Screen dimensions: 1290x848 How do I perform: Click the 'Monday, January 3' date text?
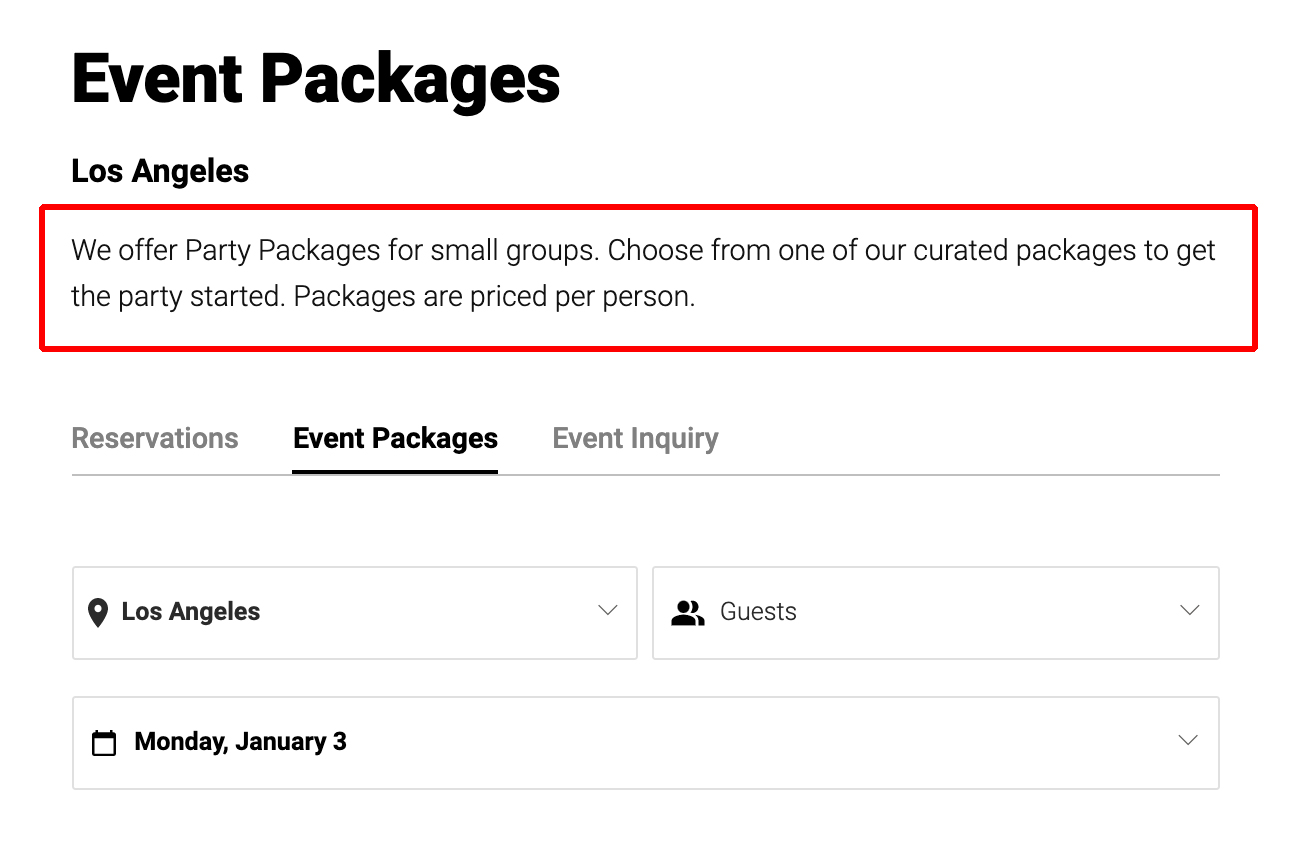(240, 742)
